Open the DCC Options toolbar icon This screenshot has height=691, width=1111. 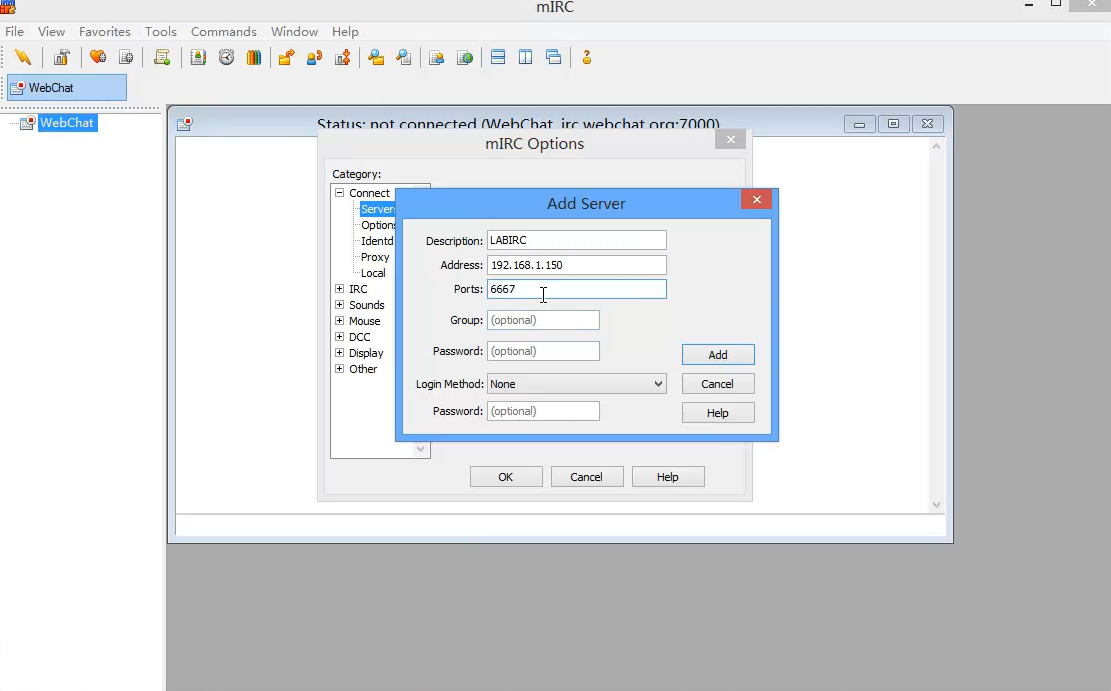(343, 57)
